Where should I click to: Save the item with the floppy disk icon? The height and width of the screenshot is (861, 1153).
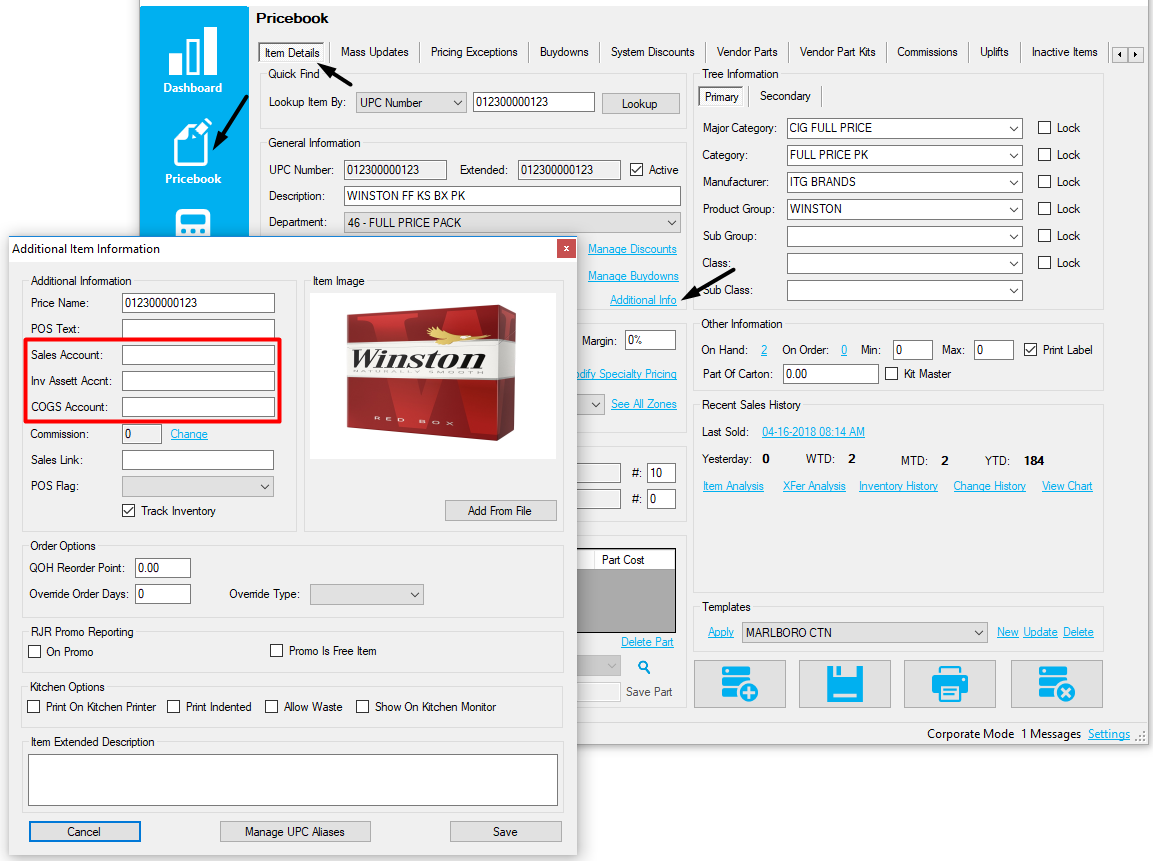point(844,684)
